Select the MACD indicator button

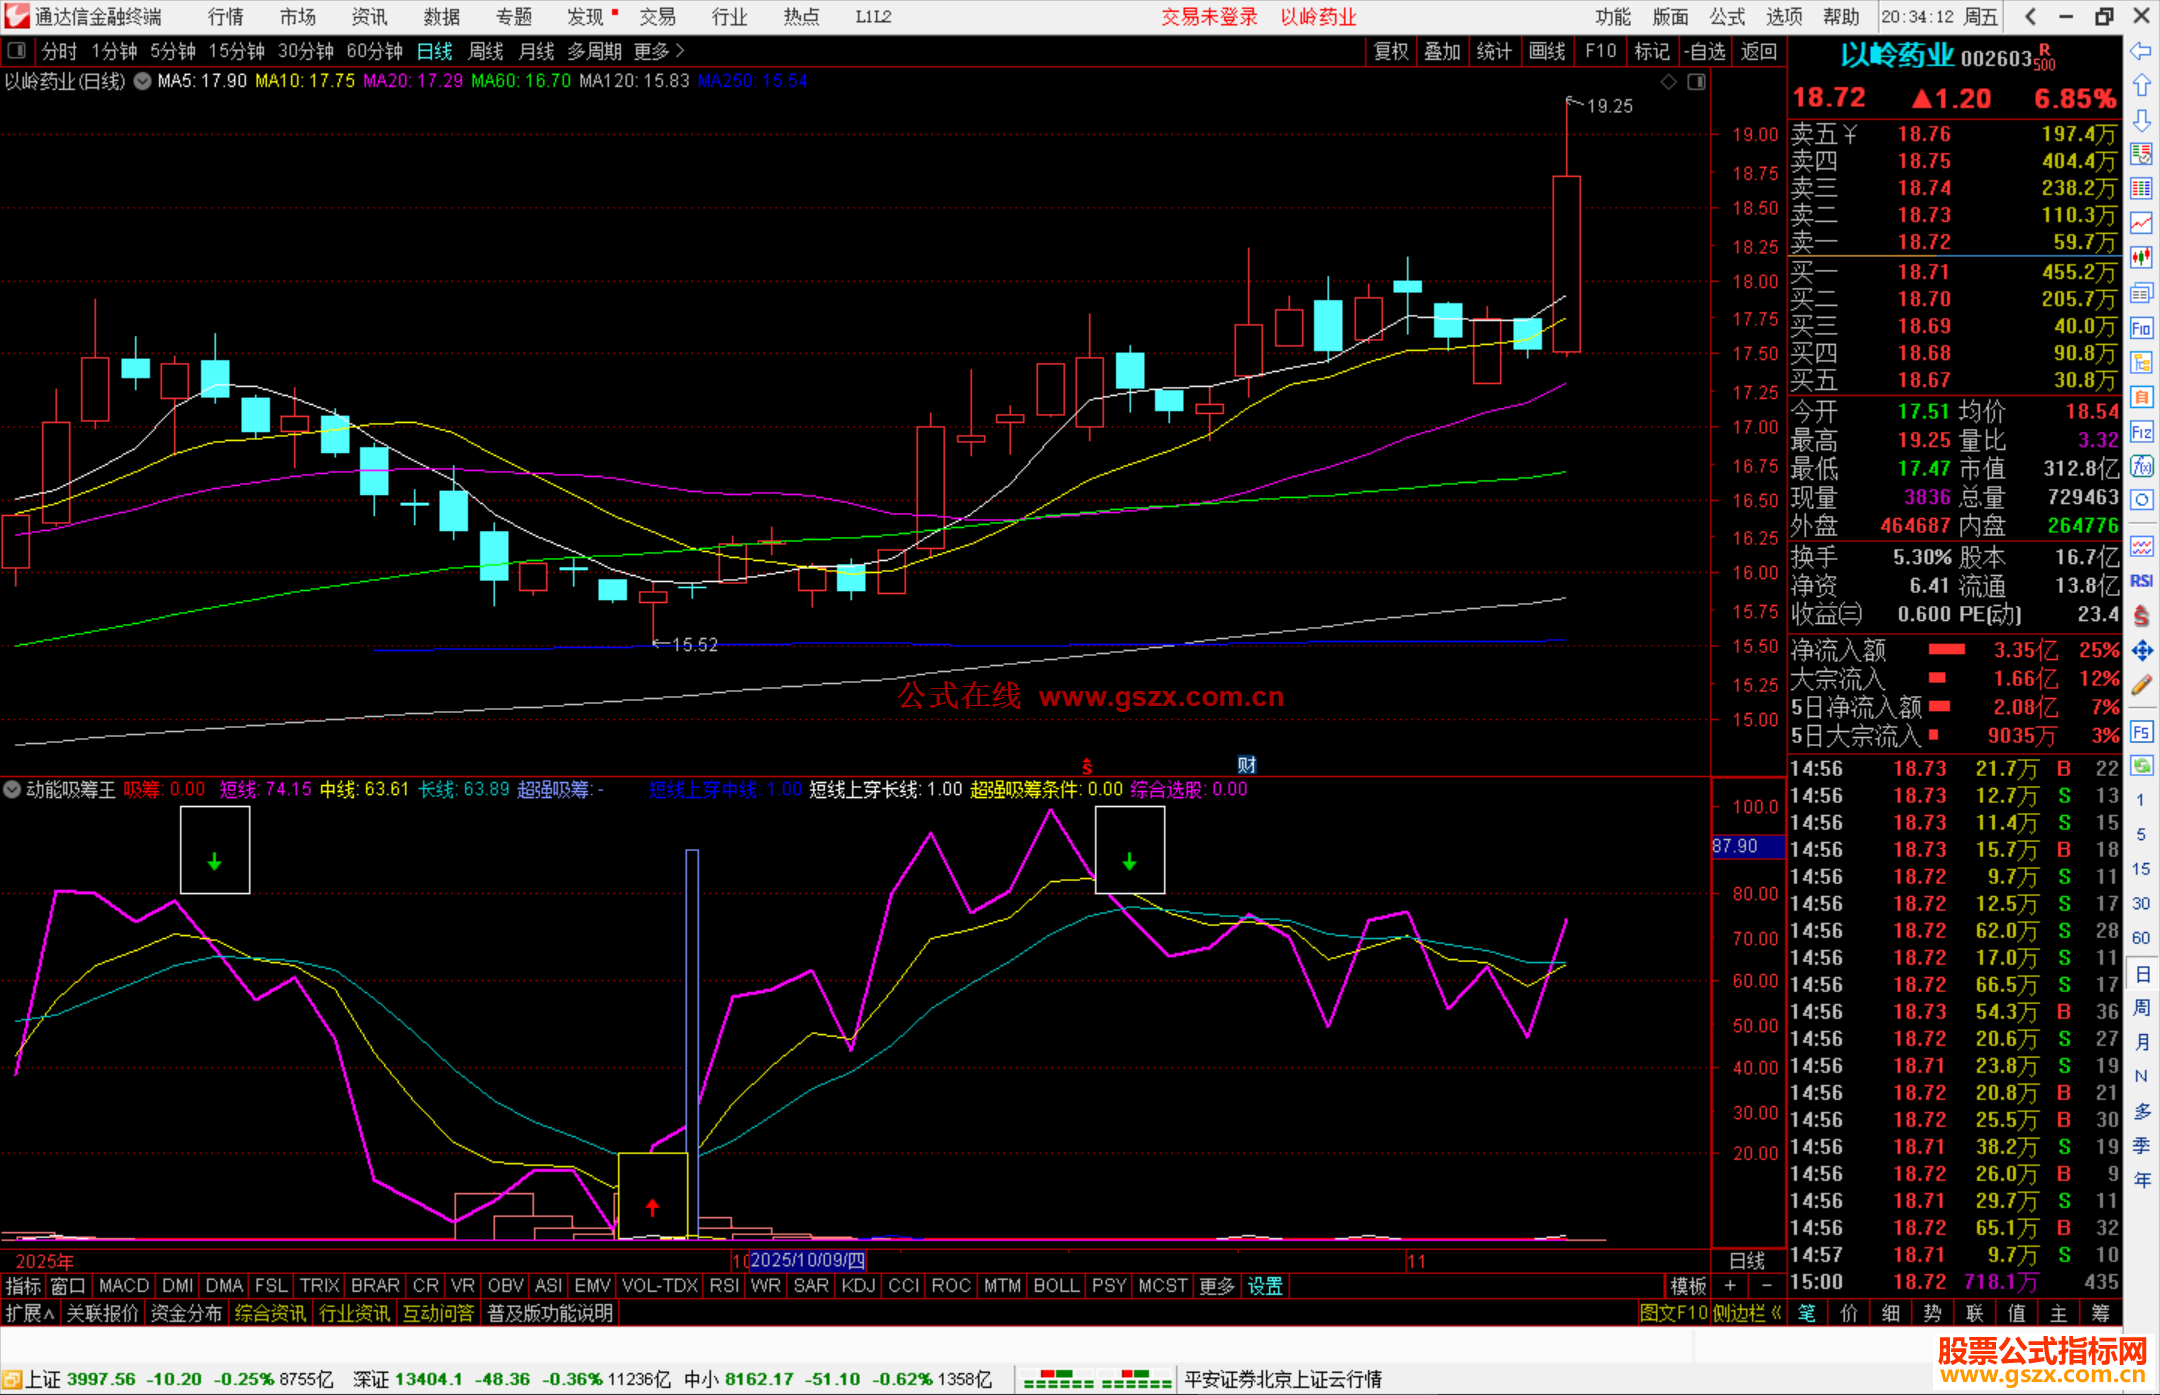(x=124, y=1286)
